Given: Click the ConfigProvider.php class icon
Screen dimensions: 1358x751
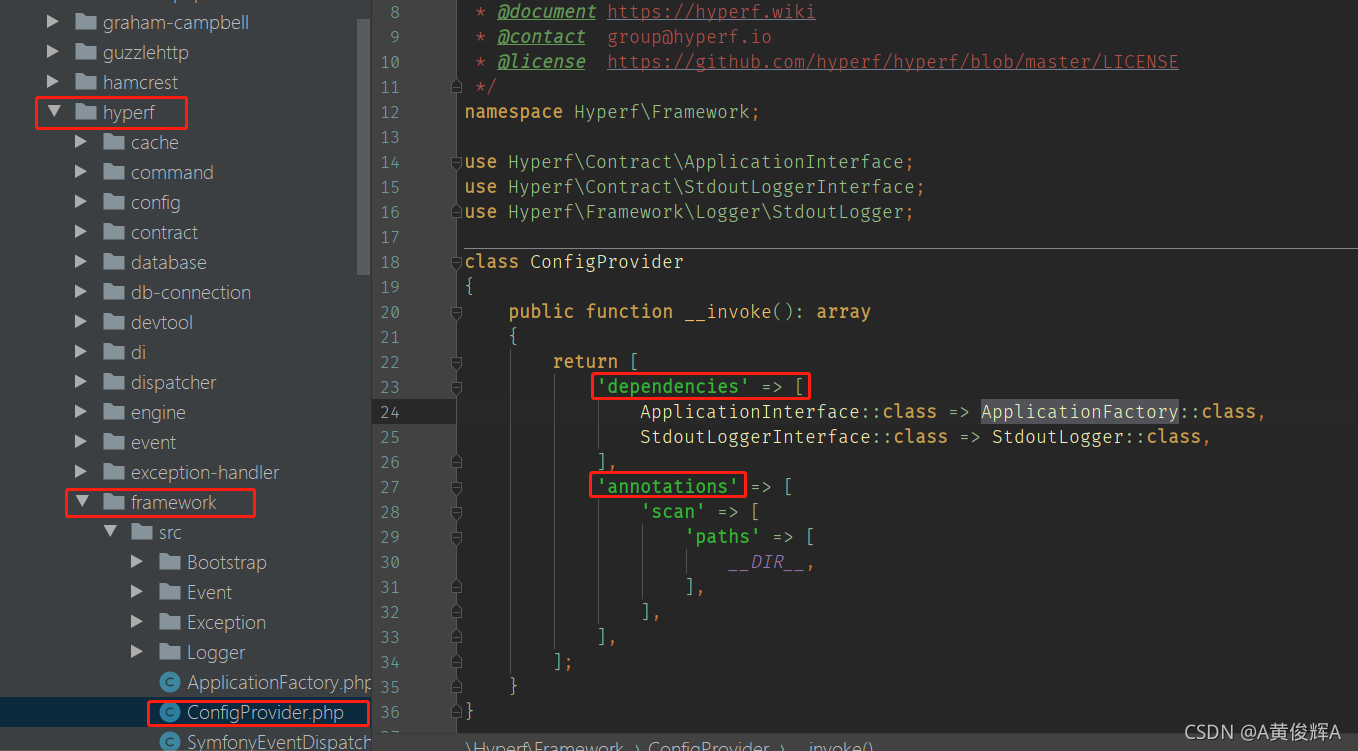Looking at the screenshot, I should [169, 712].
